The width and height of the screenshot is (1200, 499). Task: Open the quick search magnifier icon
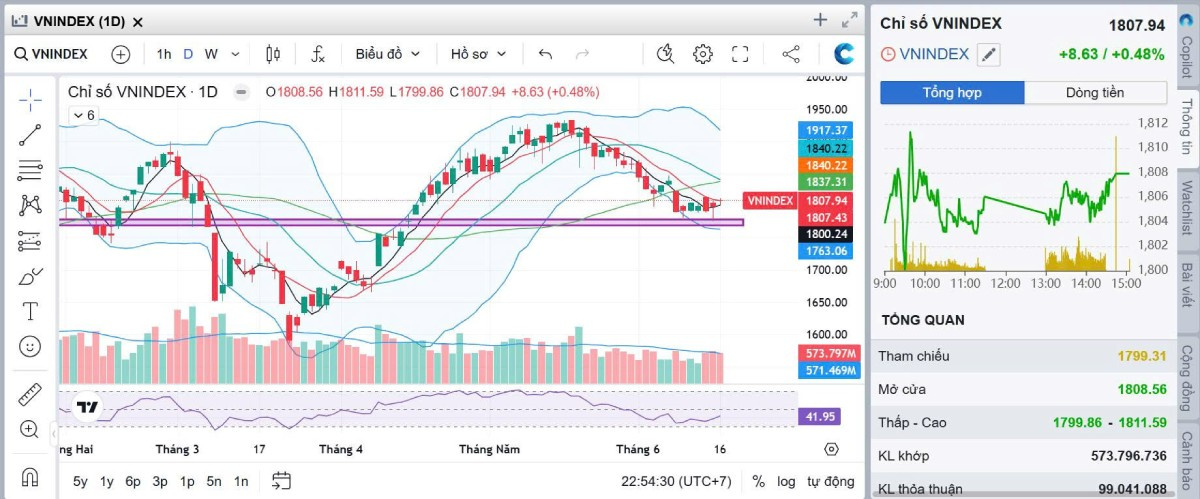(x=666, y=54)
